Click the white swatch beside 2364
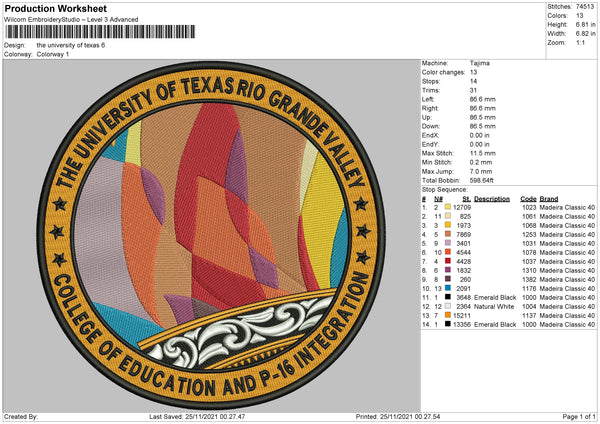This screenshot has width=600, height=424. click(448, 306)
